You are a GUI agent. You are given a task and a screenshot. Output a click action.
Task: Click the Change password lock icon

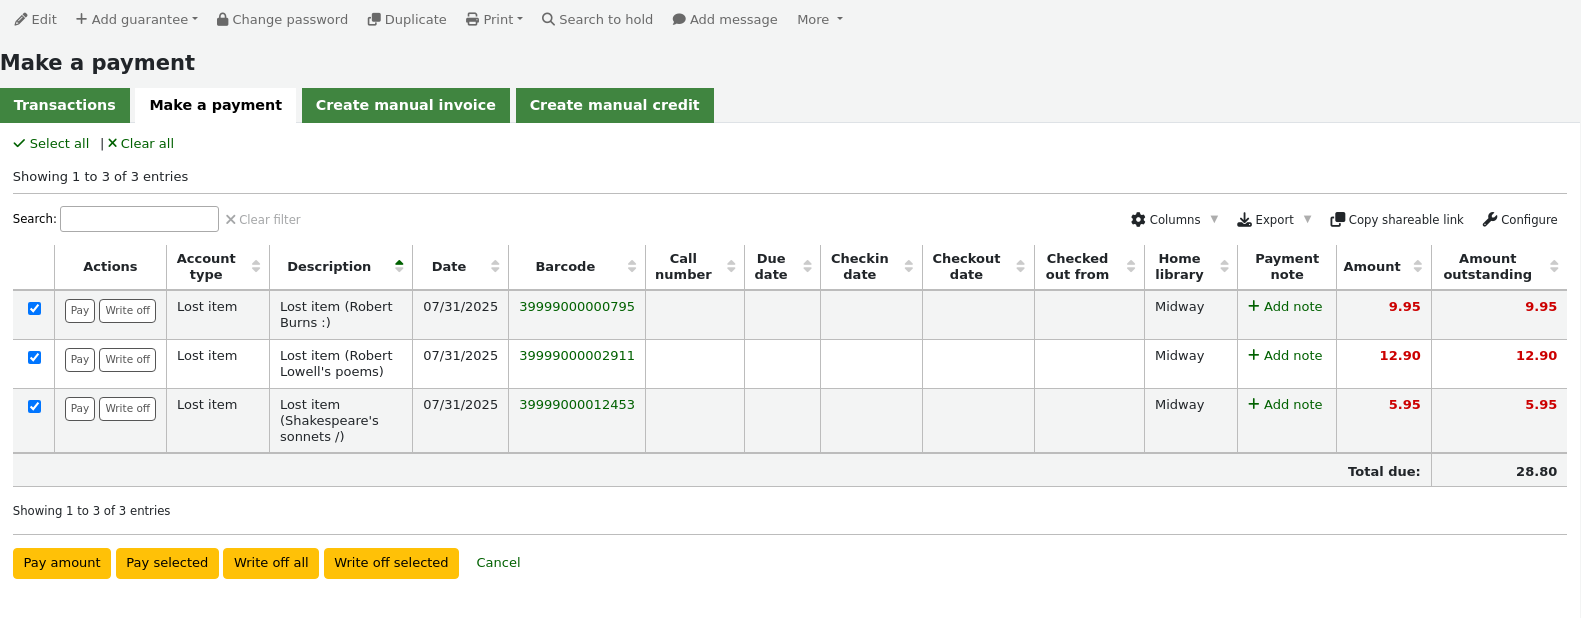(x=223, y=19)
